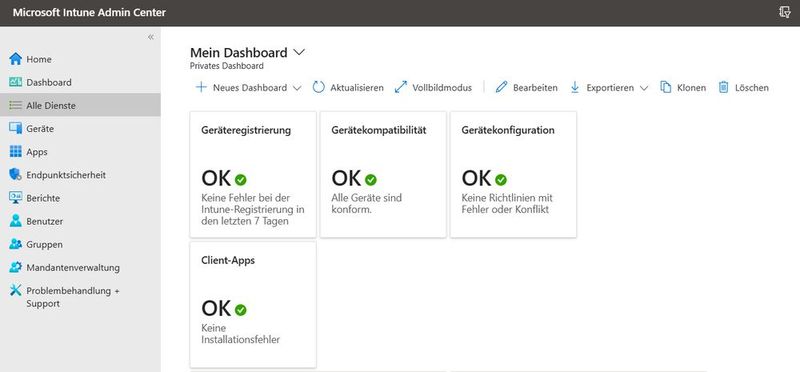Screen dimensions: 800x372
Task: Click Klonen text button
Action: coord(691,88)
